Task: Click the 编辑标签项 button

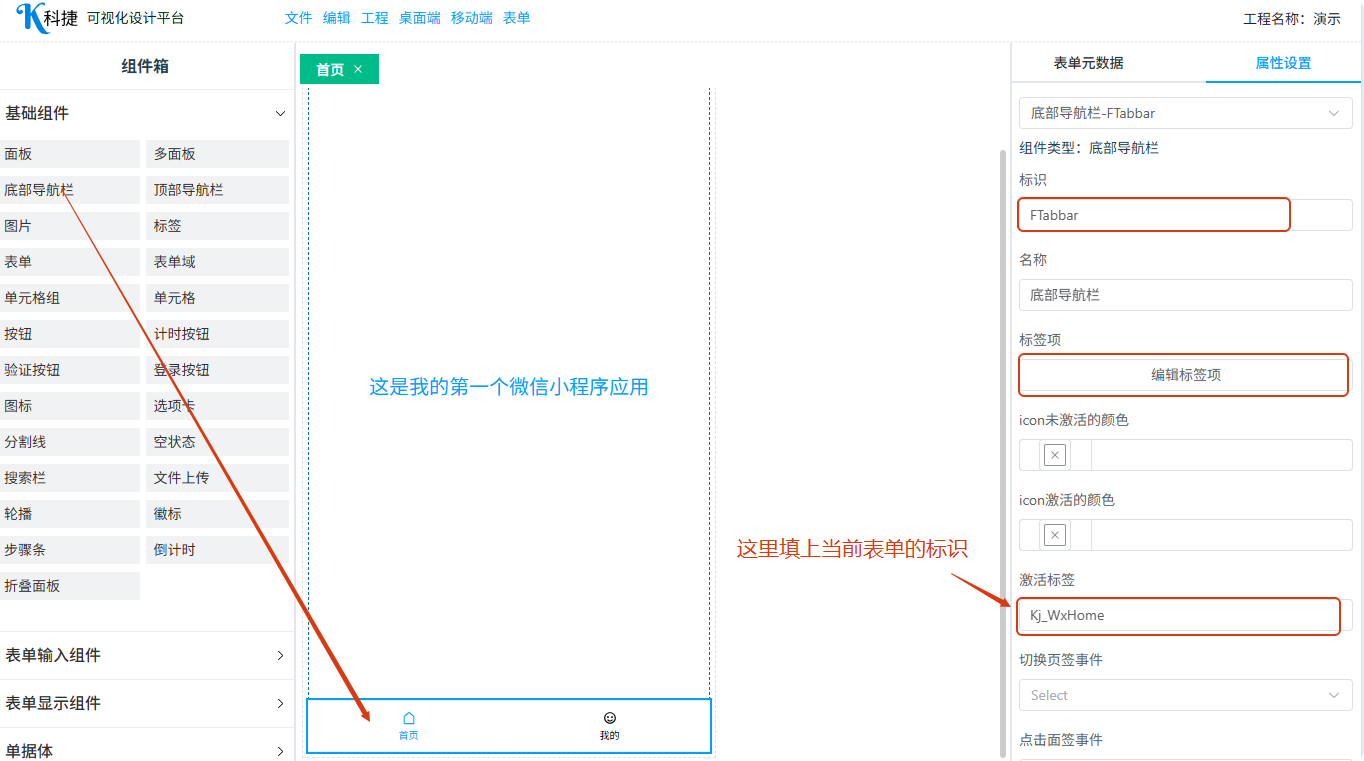Action: pos(1185,375)
